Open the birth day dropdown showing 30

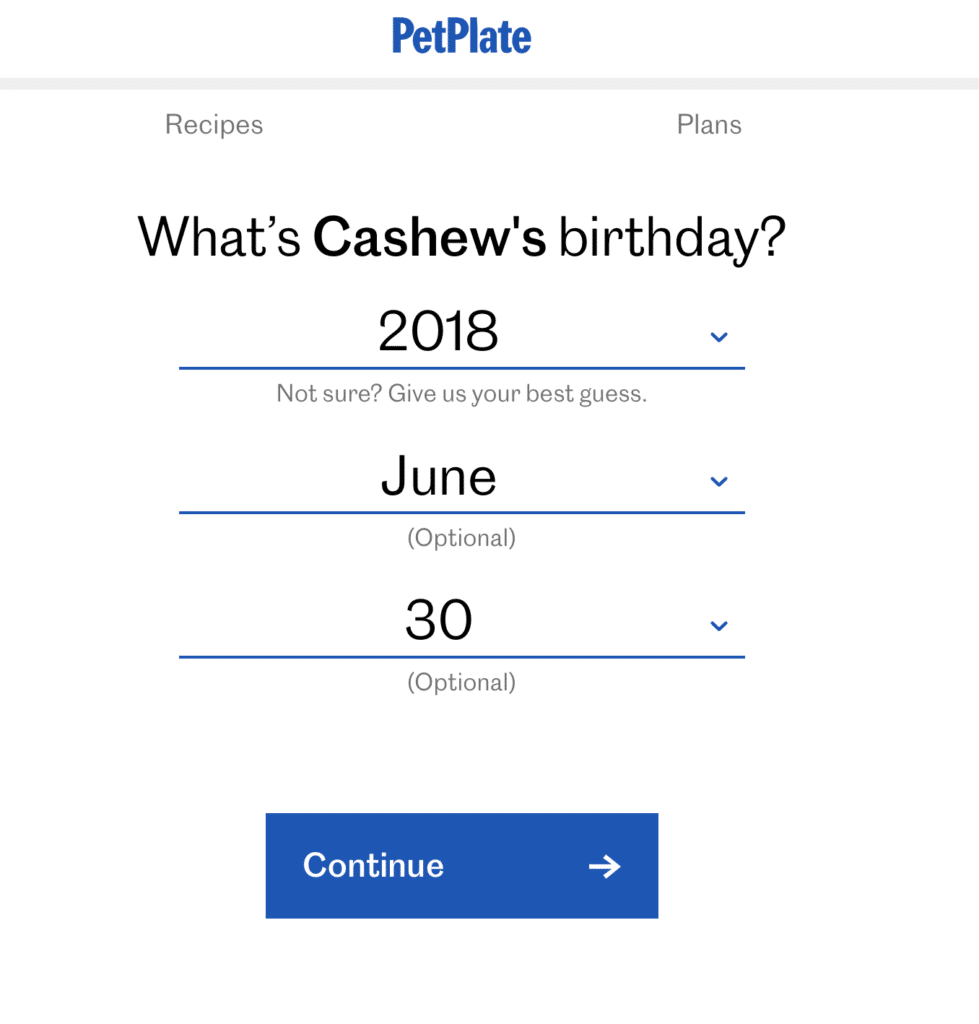click(437, 620)
